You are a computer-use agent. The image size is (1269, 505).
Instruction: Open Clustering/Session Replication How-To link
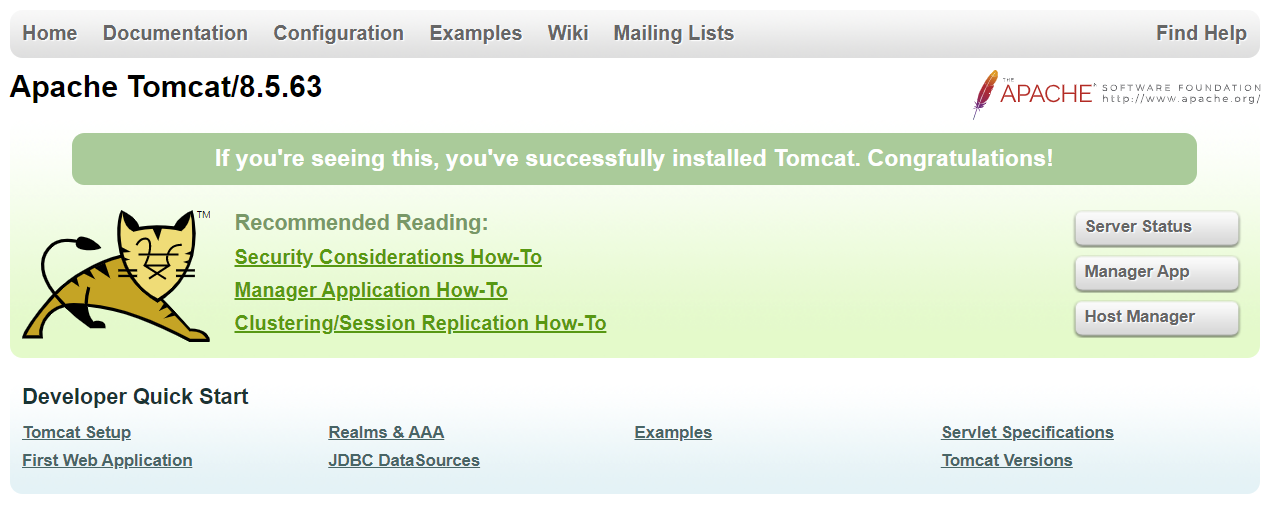pyautogui.click(x=421, y=323)
